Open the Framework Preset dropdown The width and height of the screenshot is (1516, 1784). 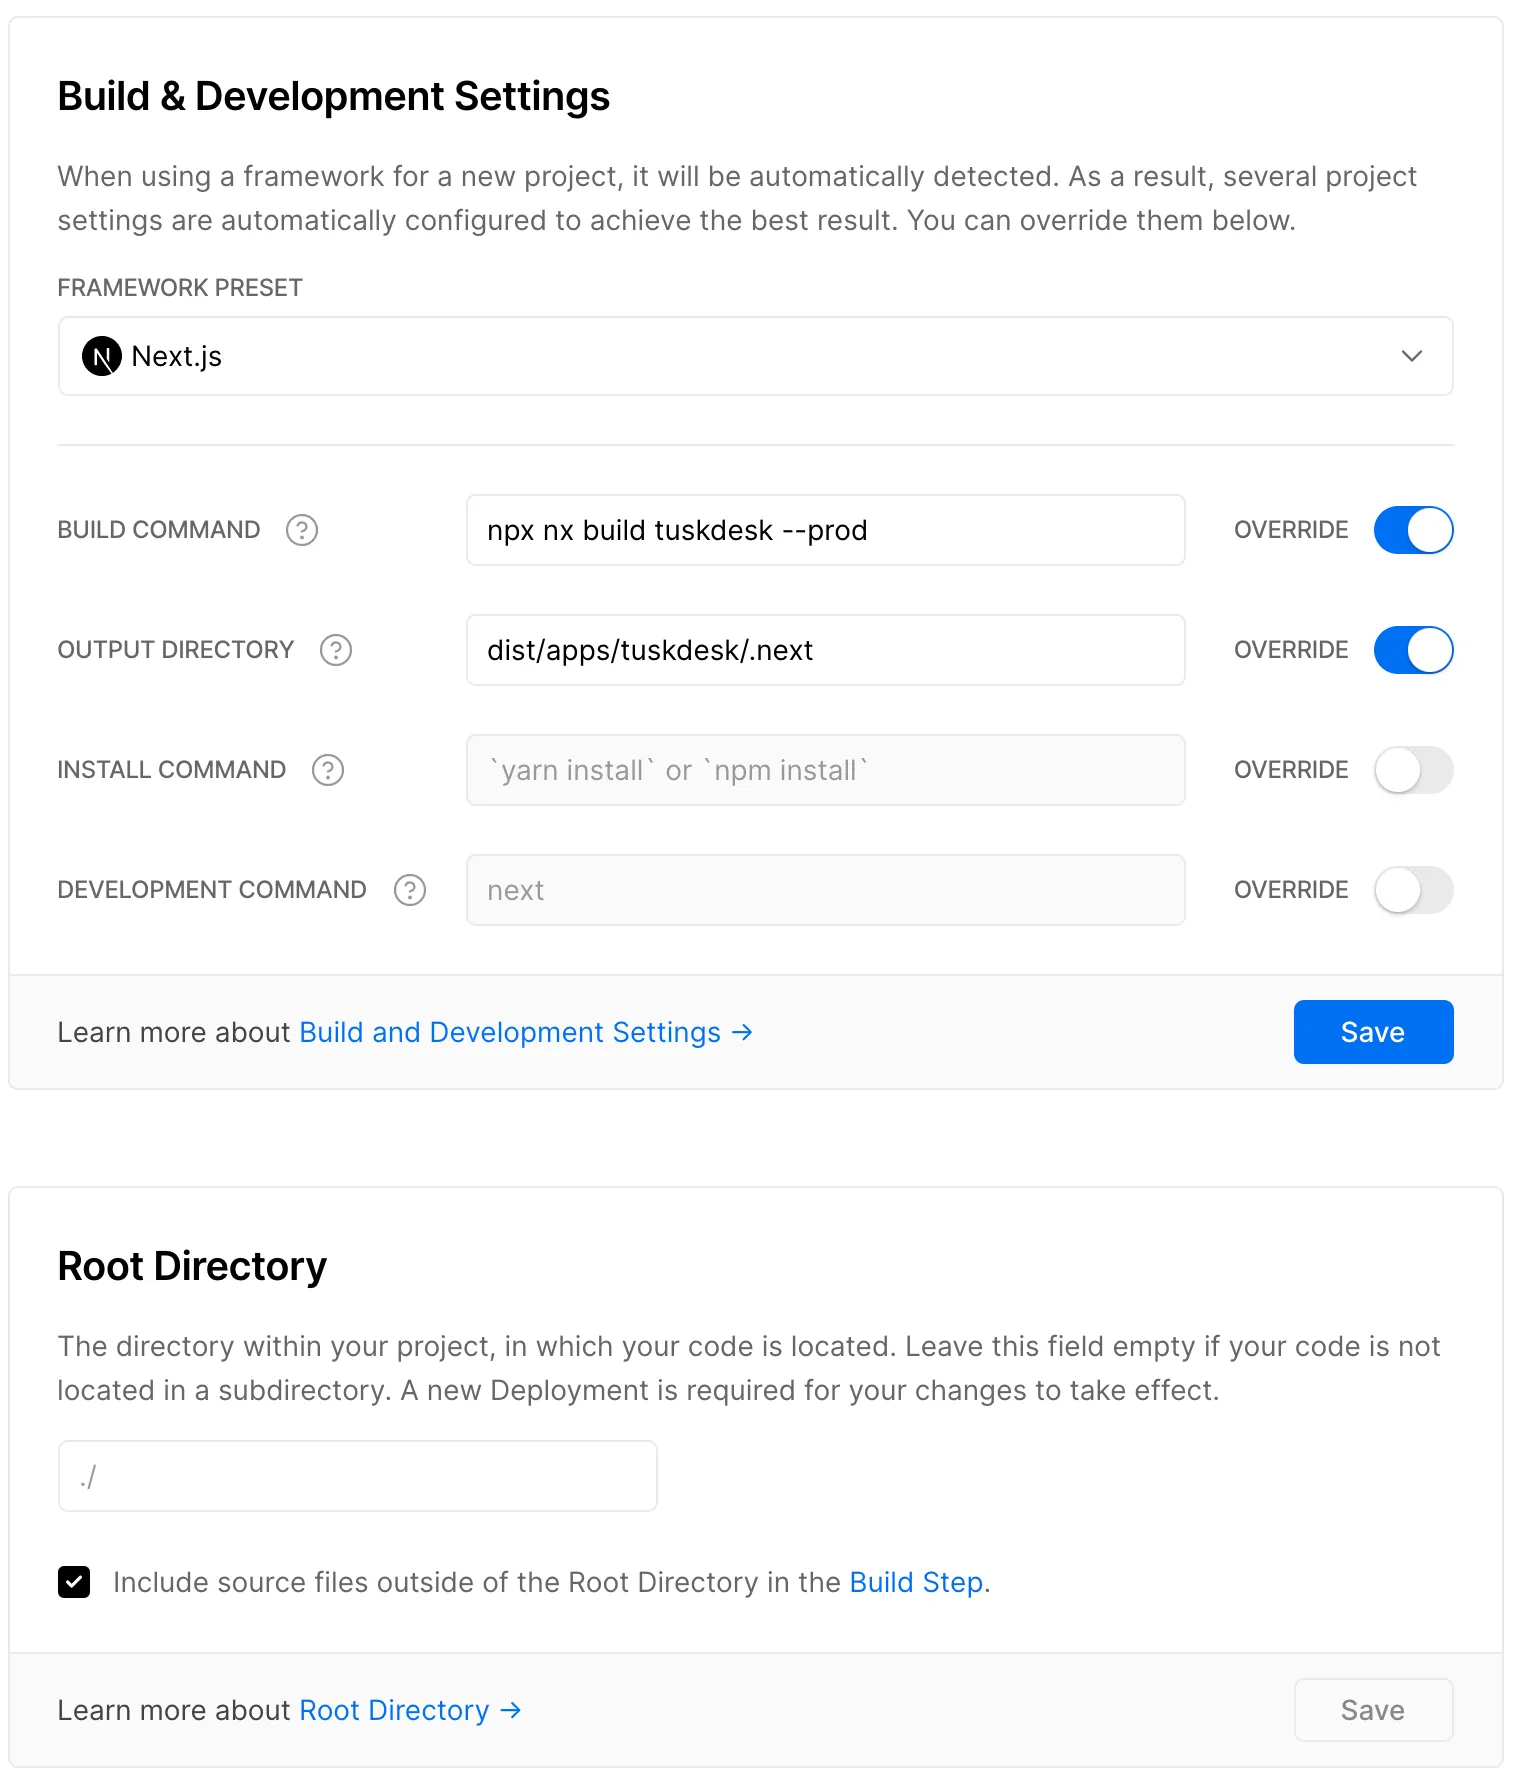click(755, 357)
